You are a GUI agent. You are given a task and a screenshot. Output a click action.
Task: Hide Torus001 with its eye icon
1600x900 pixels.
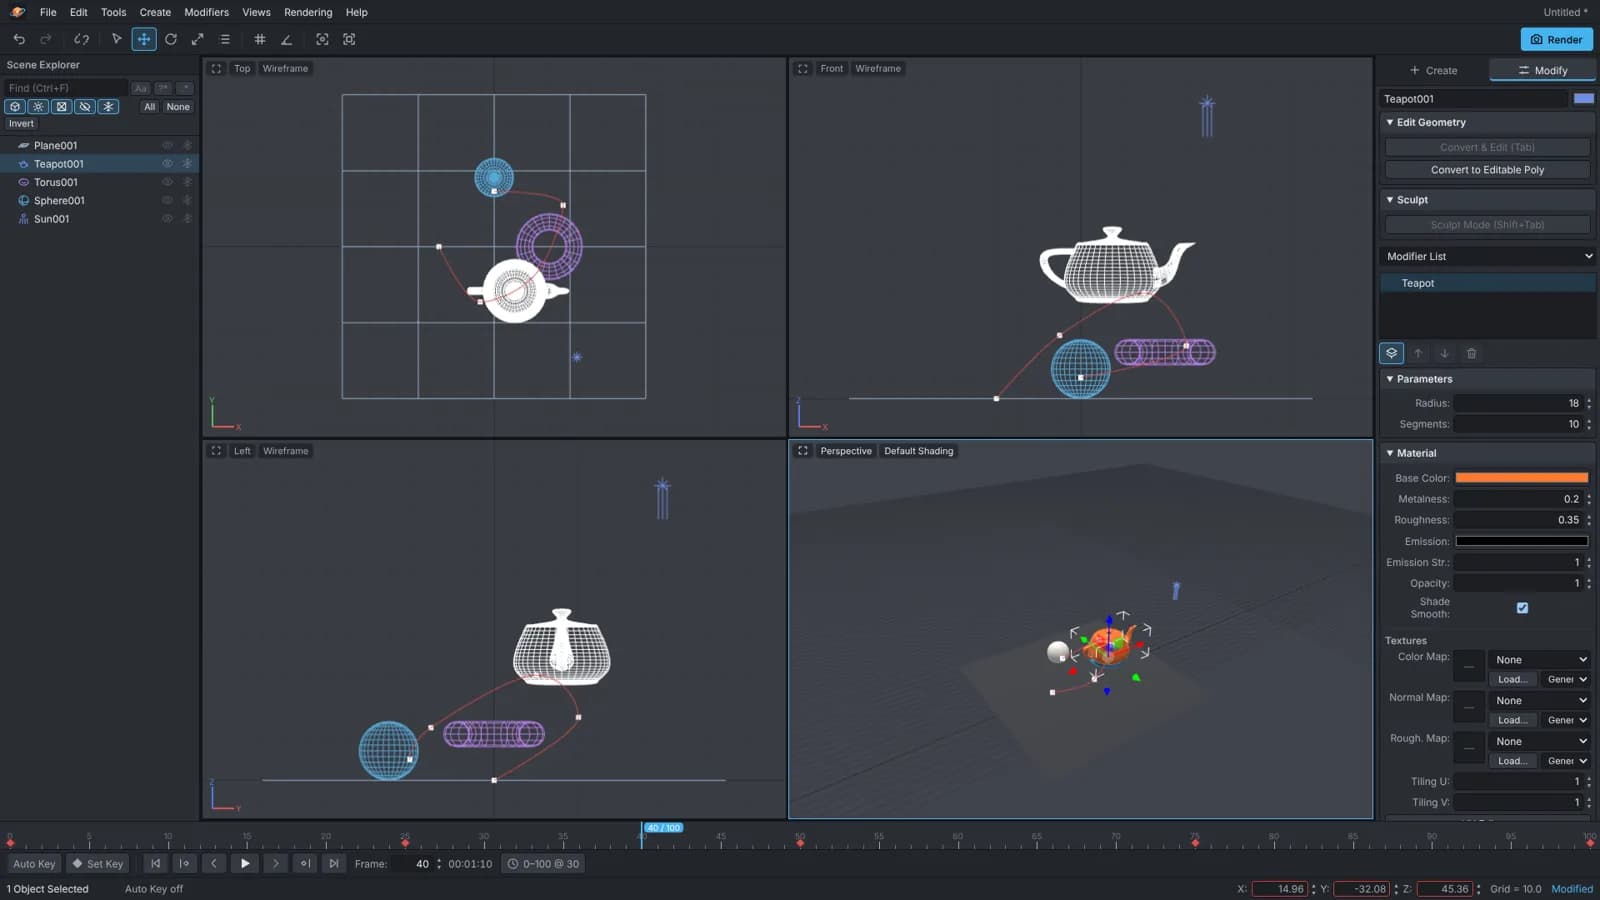point(167,182)
